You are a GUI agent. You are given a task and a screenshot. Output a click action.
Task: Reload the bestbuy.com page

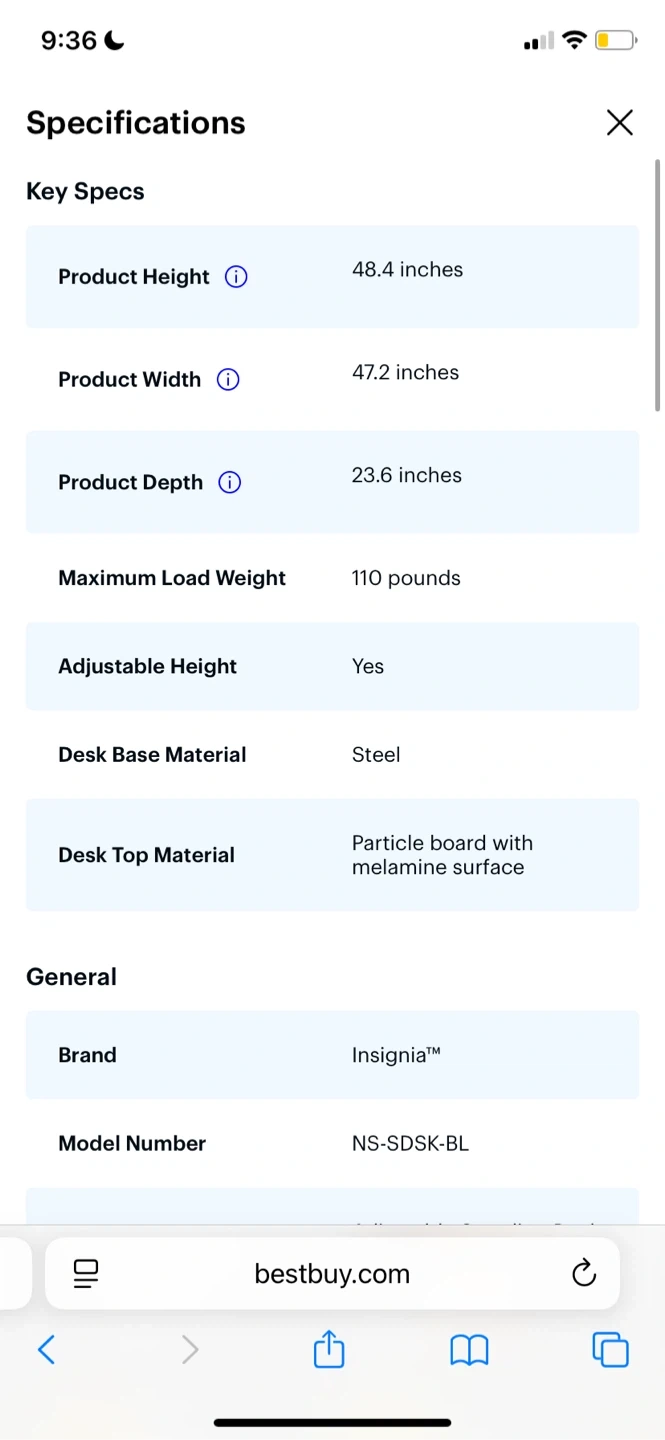583,1273
